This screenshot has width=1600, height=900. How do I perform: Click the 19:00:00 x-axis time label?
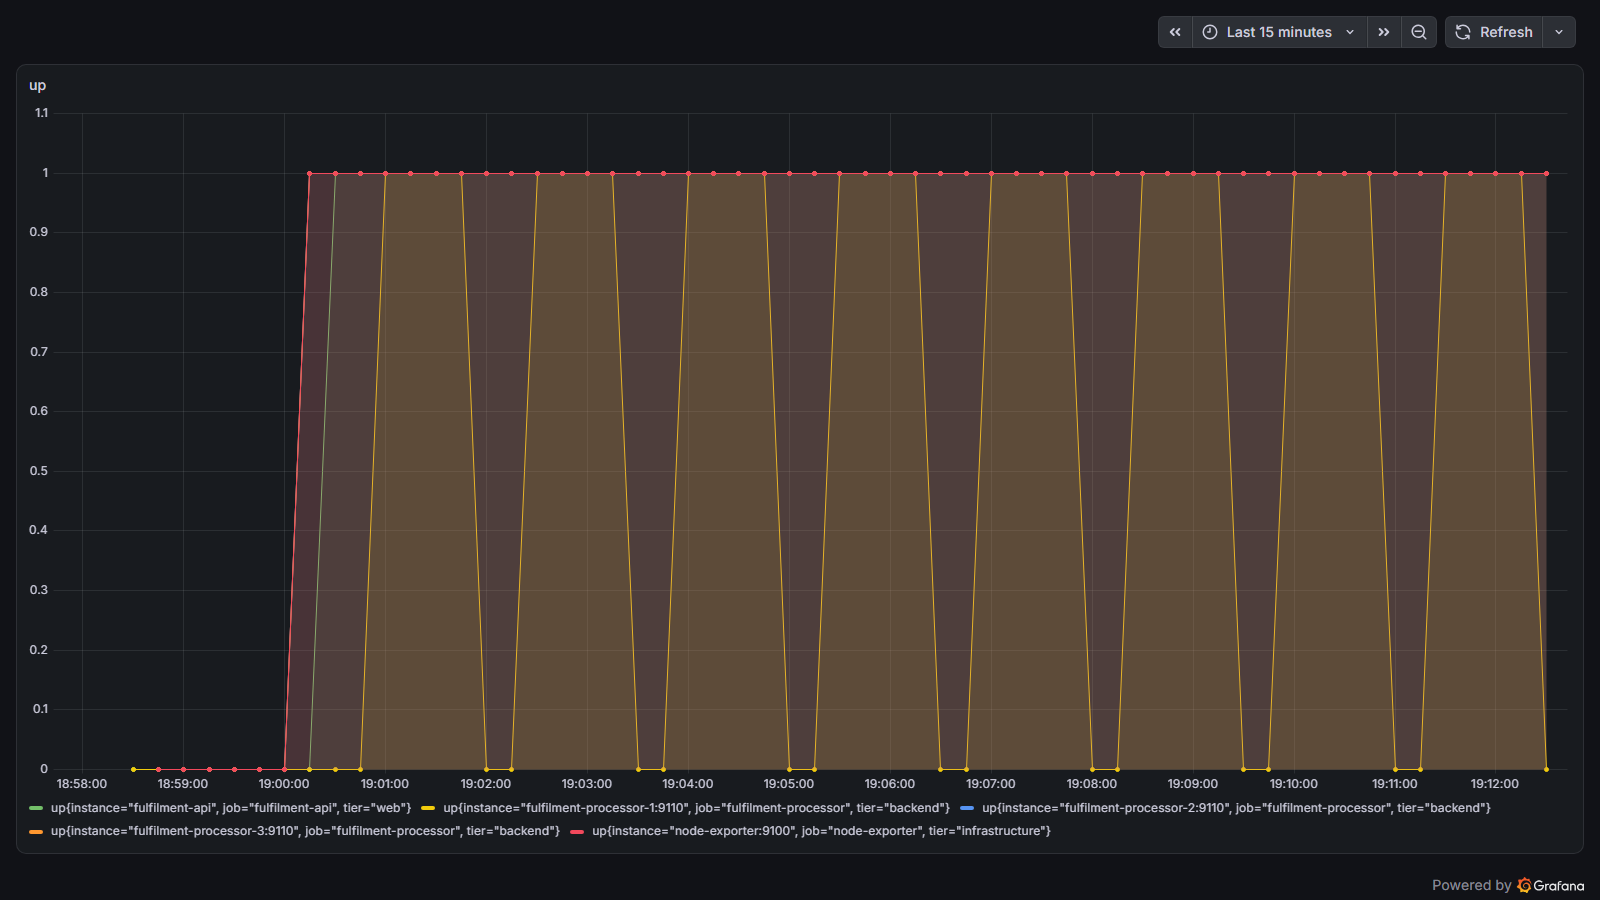point(284,784)
